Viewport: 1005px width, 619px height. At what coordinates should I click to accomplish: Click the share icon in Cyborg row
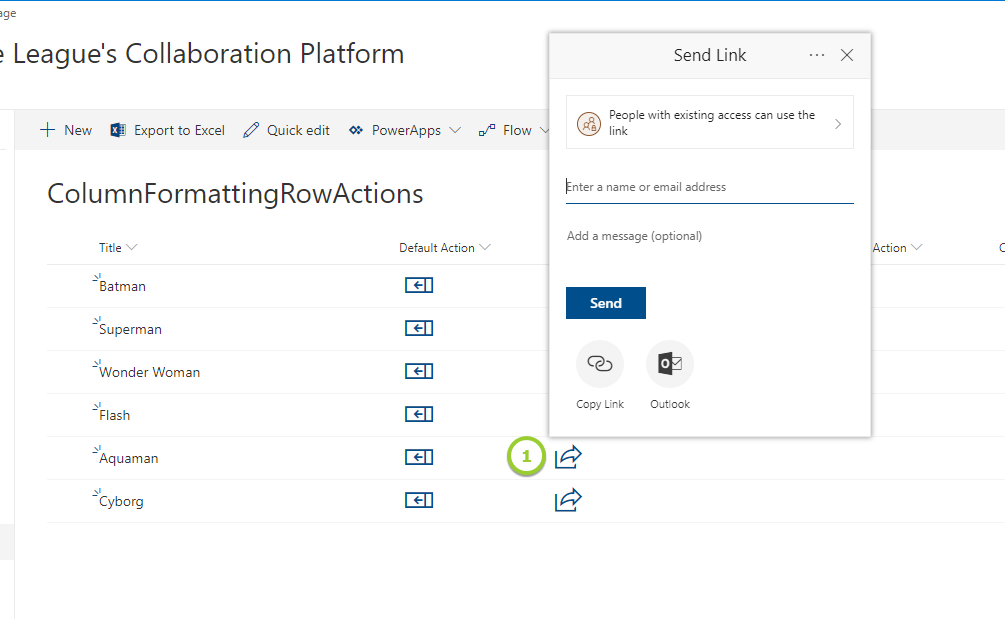click(x=568, y=499)
